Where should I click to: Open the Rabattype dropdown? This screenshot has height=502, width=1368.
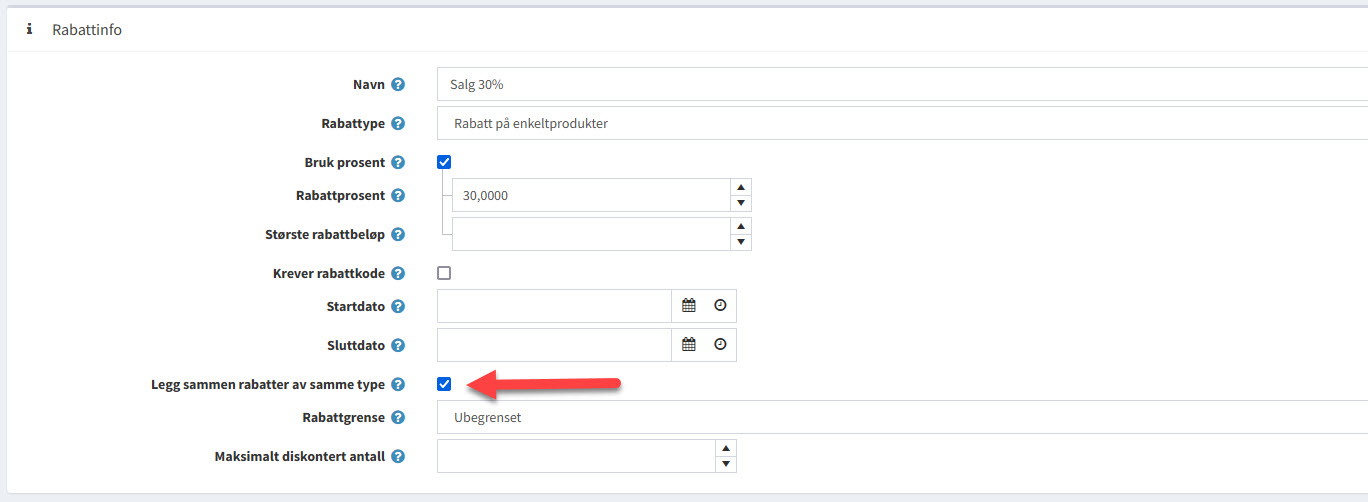(x=900, y=124)
